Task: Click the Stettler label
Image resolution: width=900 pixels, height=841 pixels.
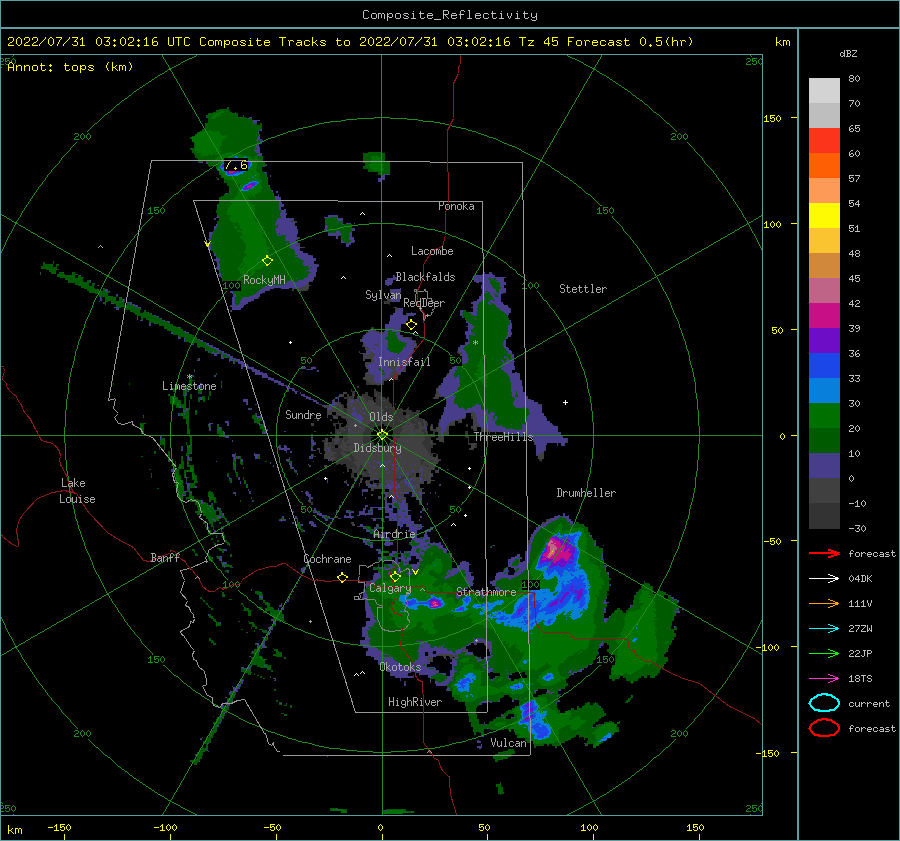Action: [583, 289]
